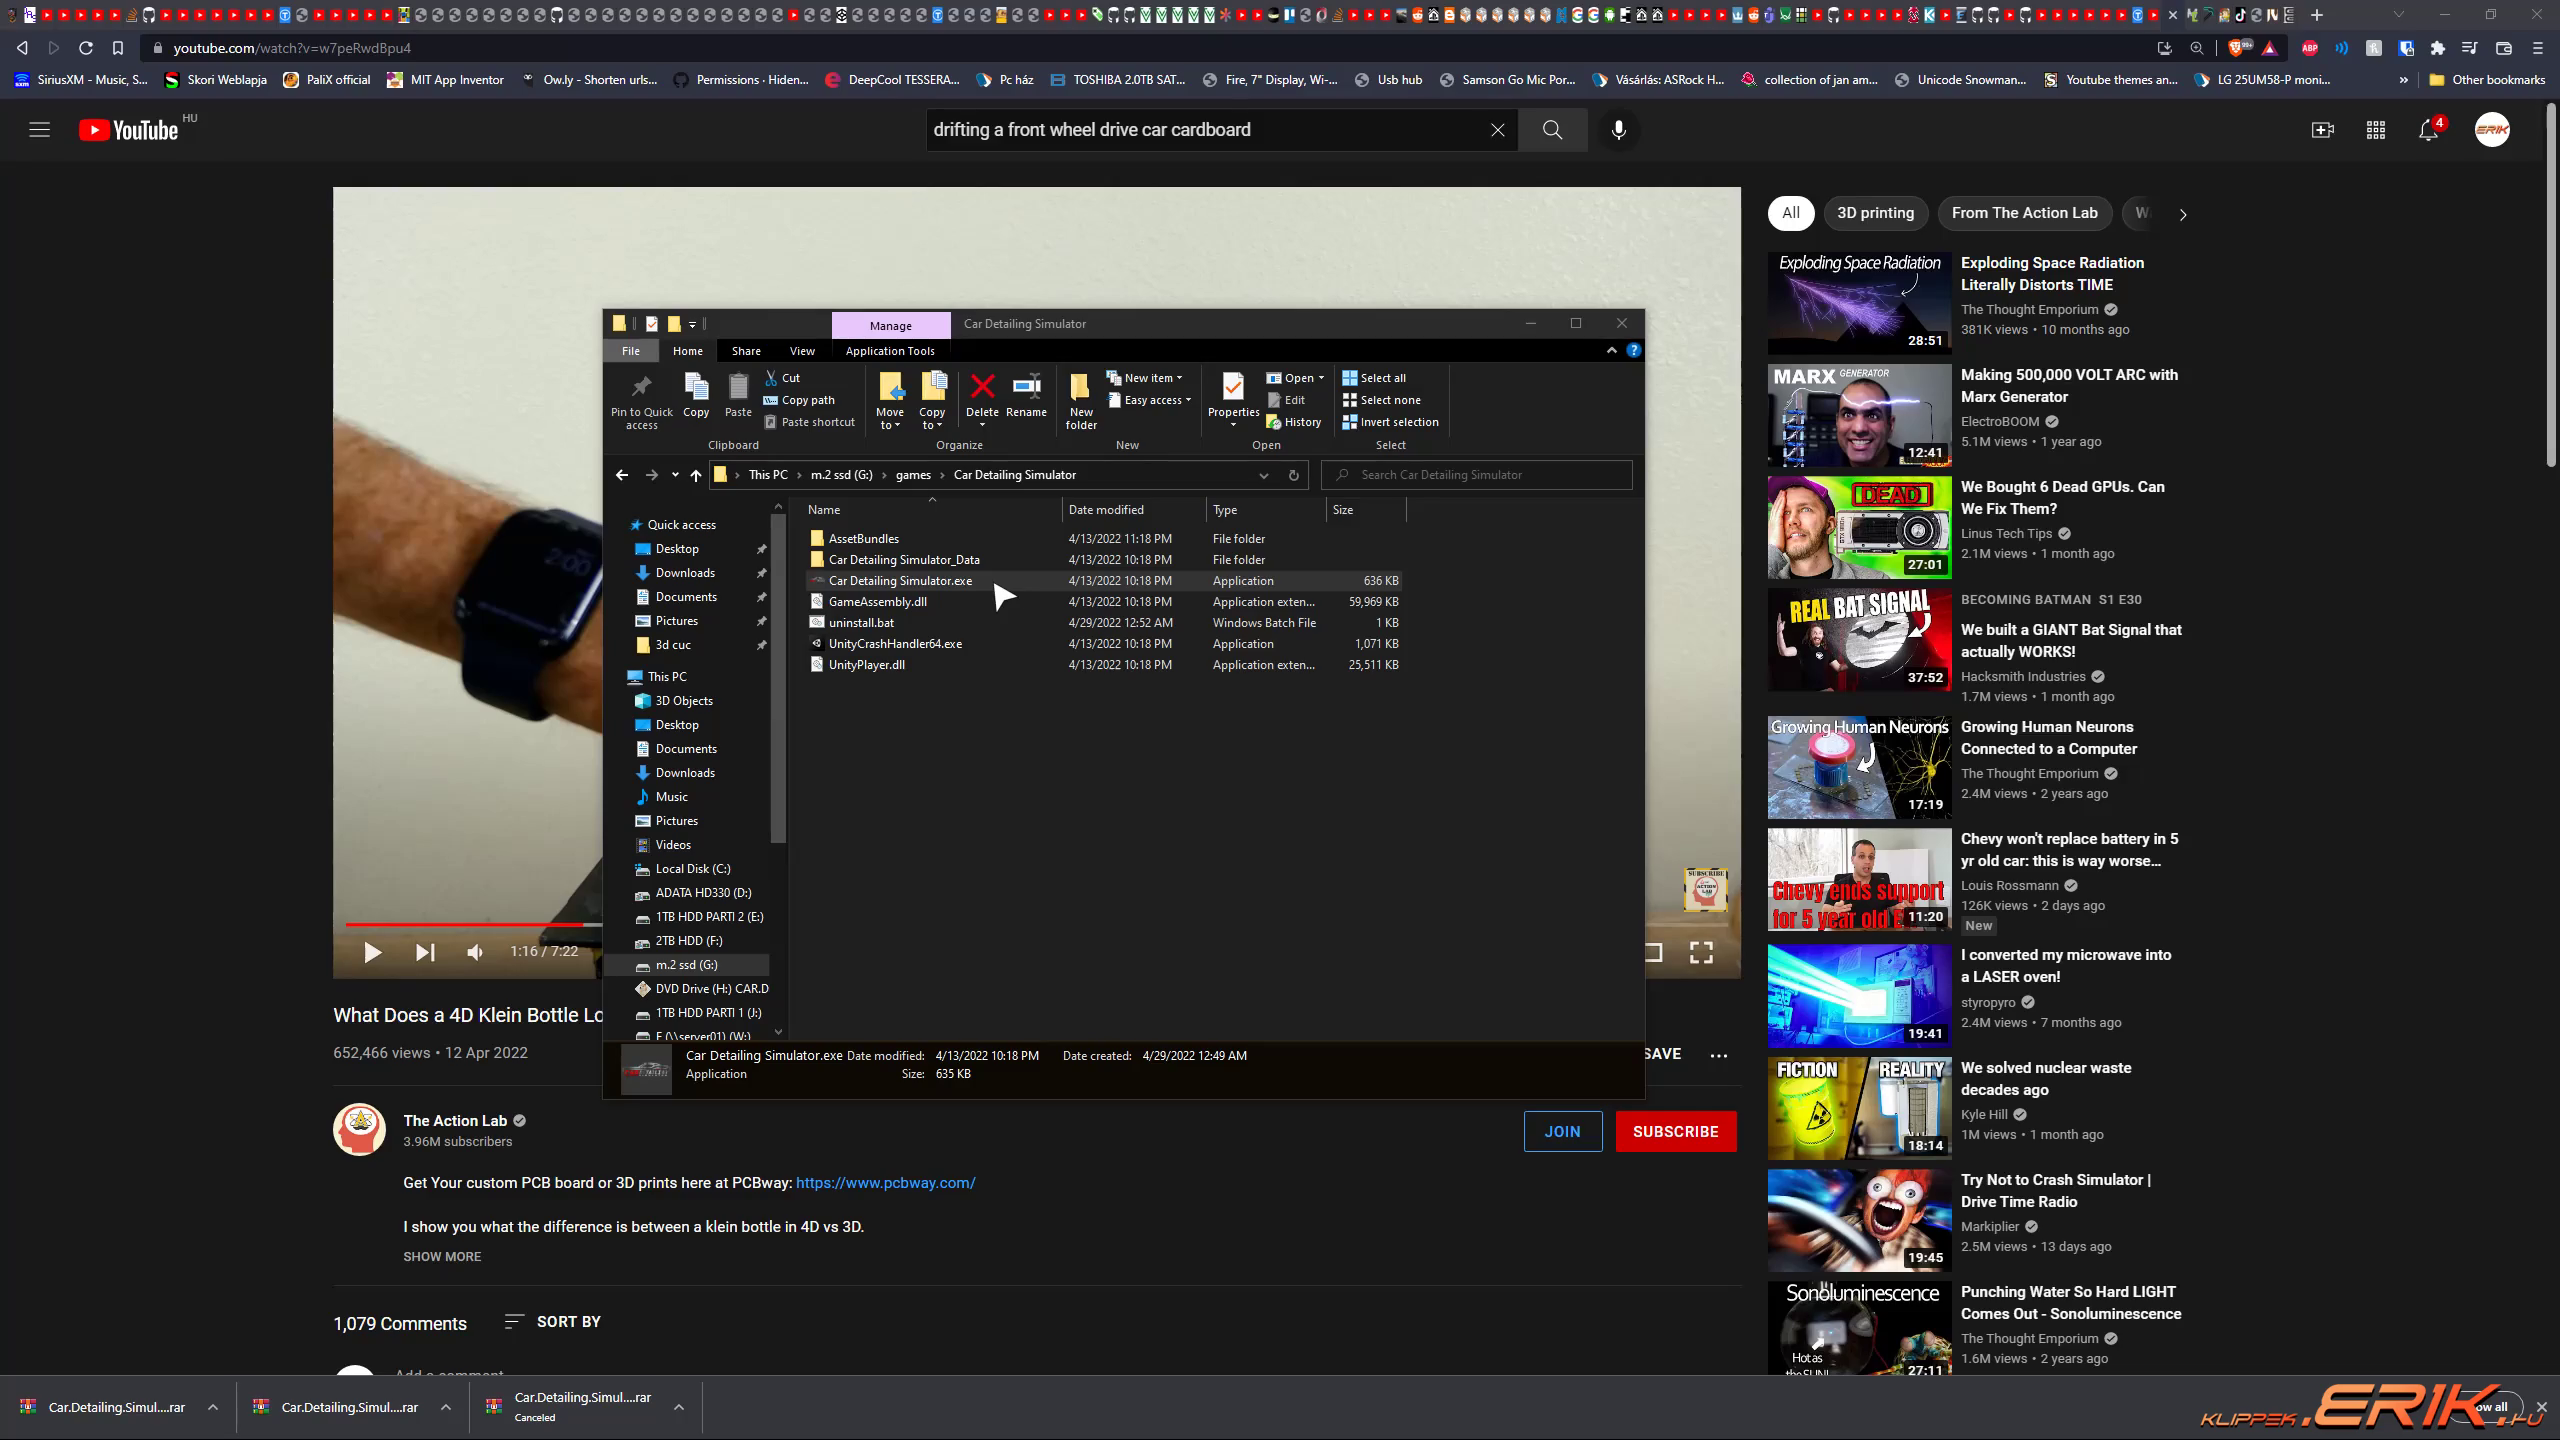The width and height of the screenshot is (2560, 1440).
Task: Open the Share ribbon tab
Action: (746, 351)
